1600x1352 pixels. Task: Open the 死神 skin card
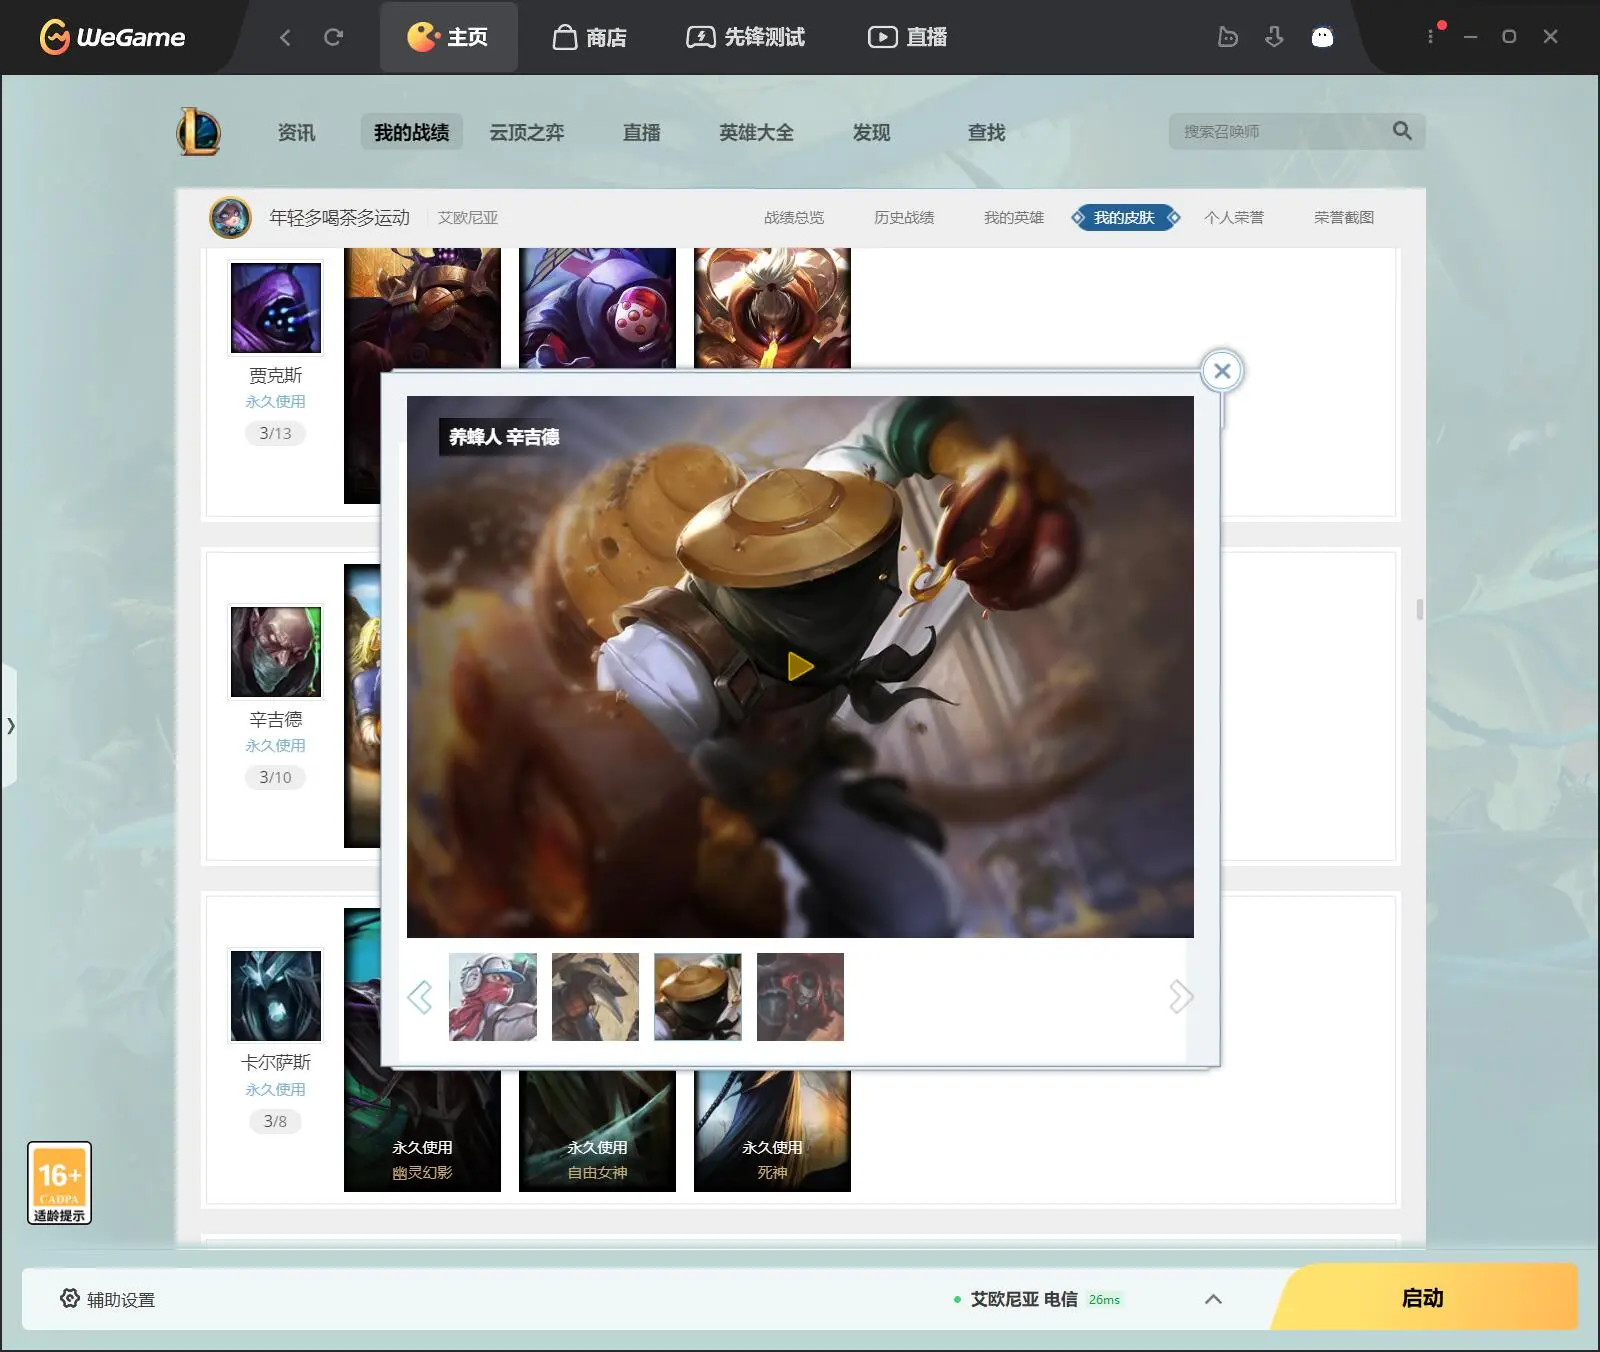(x=772, y=1130)
